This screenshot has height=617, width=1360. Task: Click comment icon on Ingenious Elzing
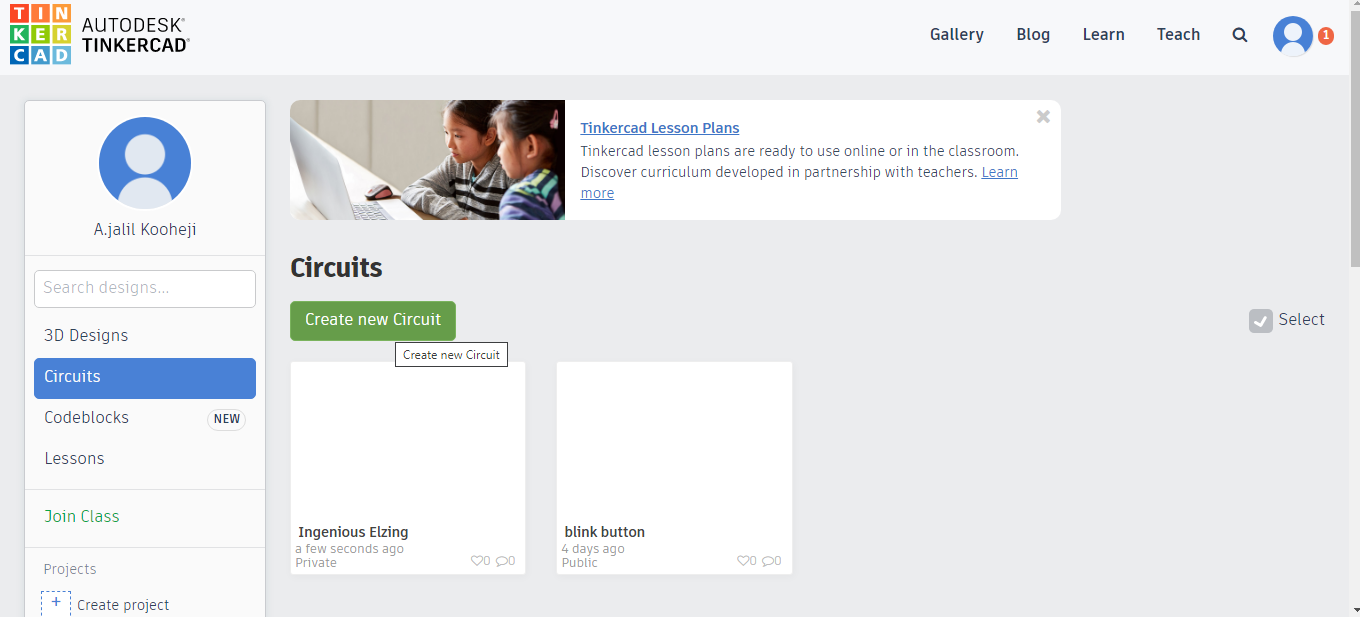click(x=502, y=561)
